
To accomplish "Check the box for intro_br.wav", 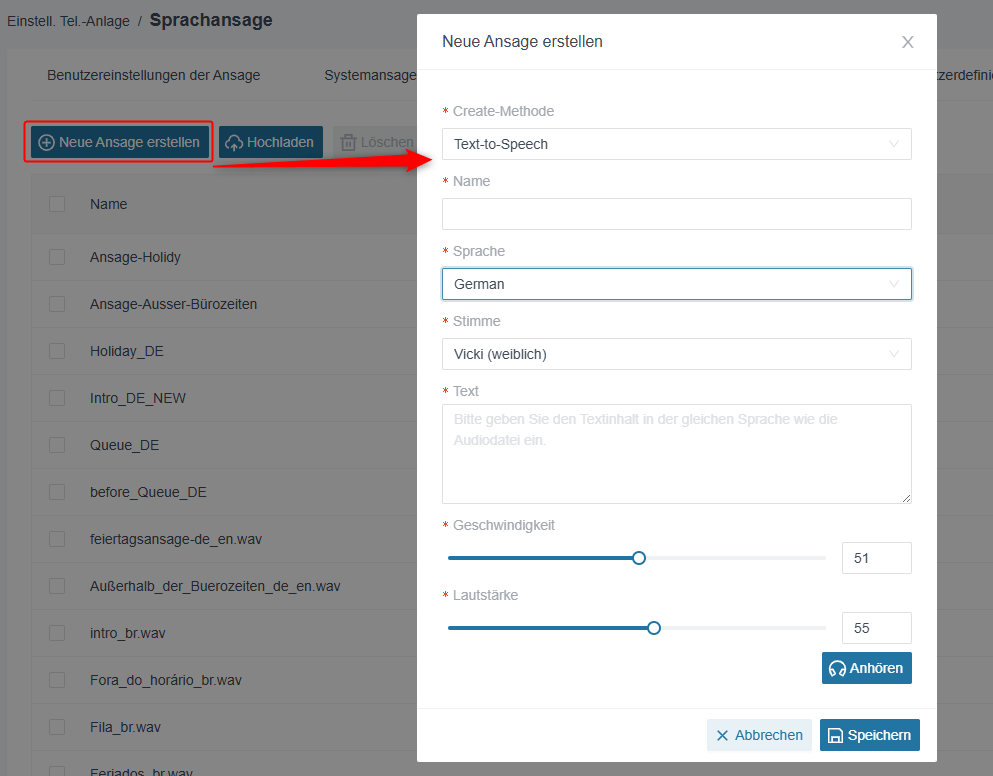I will 57,633.
